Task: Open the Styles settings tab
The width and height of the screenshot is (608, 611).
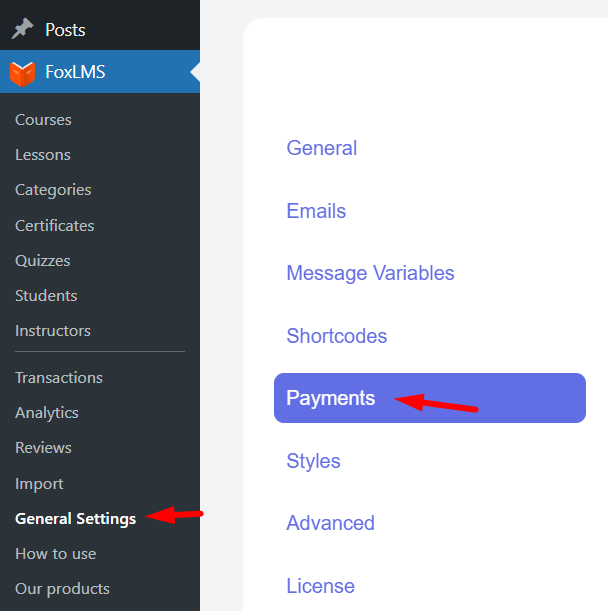Action: [313, 461]
